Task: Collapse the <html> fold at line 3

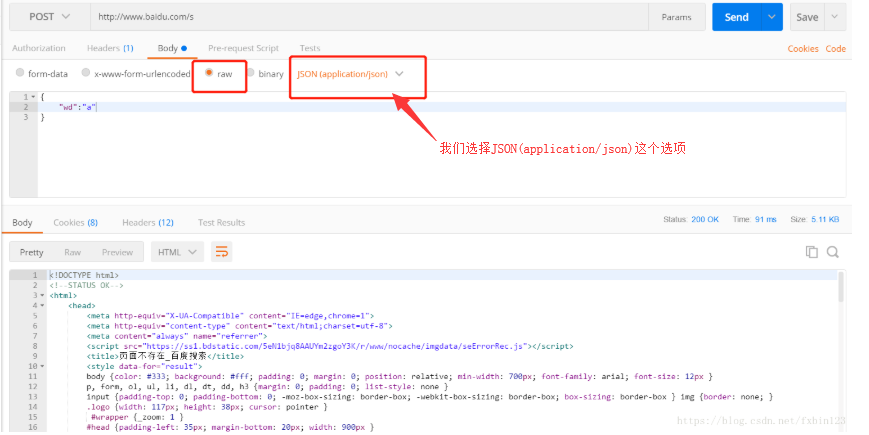Action: pos(42,295)
